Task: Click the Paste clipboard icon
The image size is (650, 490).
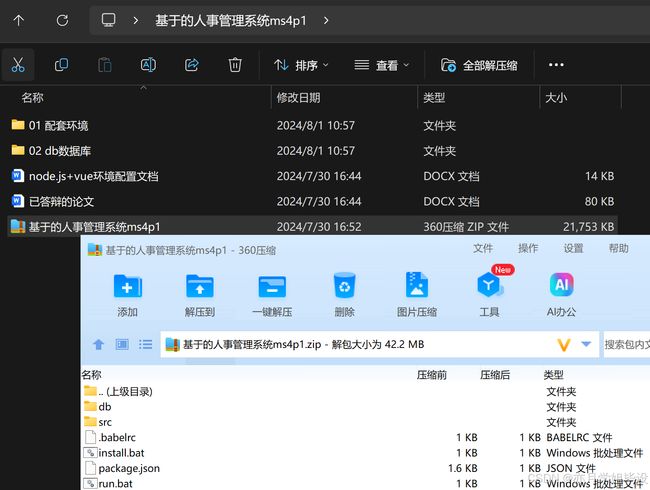Action: tap(105, 65)
